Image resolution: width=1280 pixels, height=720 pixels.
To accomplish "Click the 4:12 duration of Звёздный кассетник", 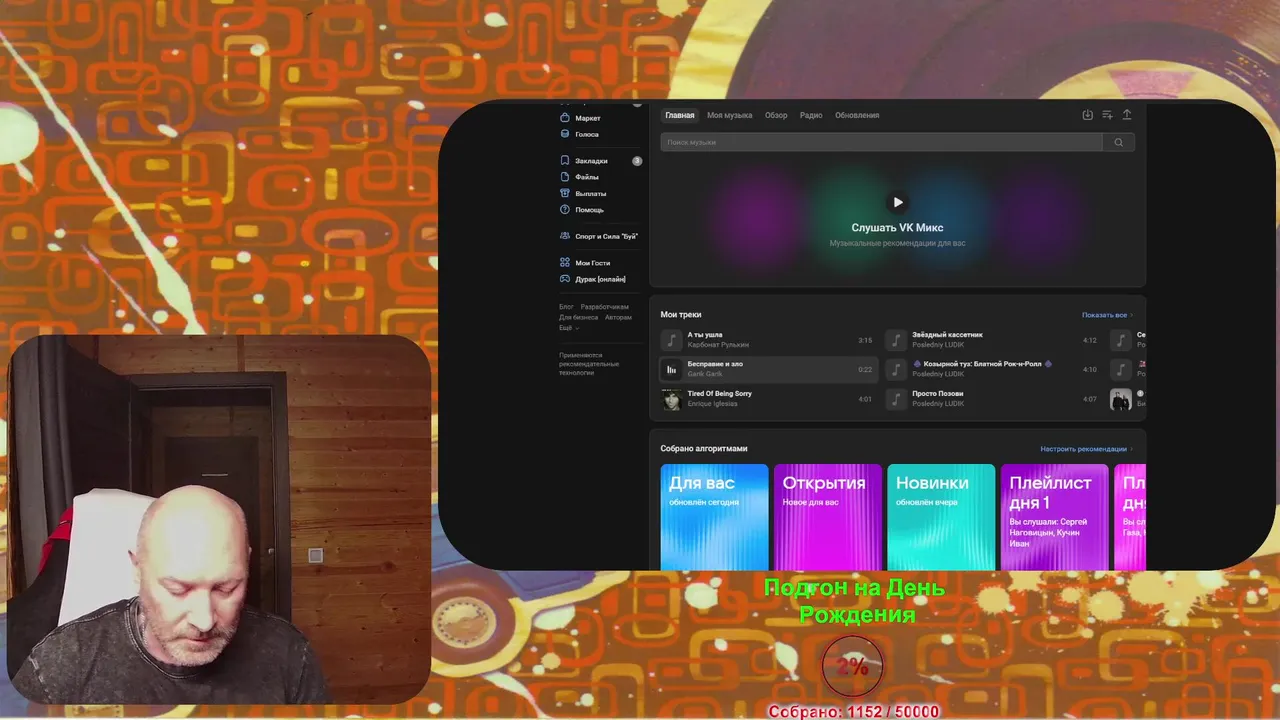I will click(x=1090, y=340).
